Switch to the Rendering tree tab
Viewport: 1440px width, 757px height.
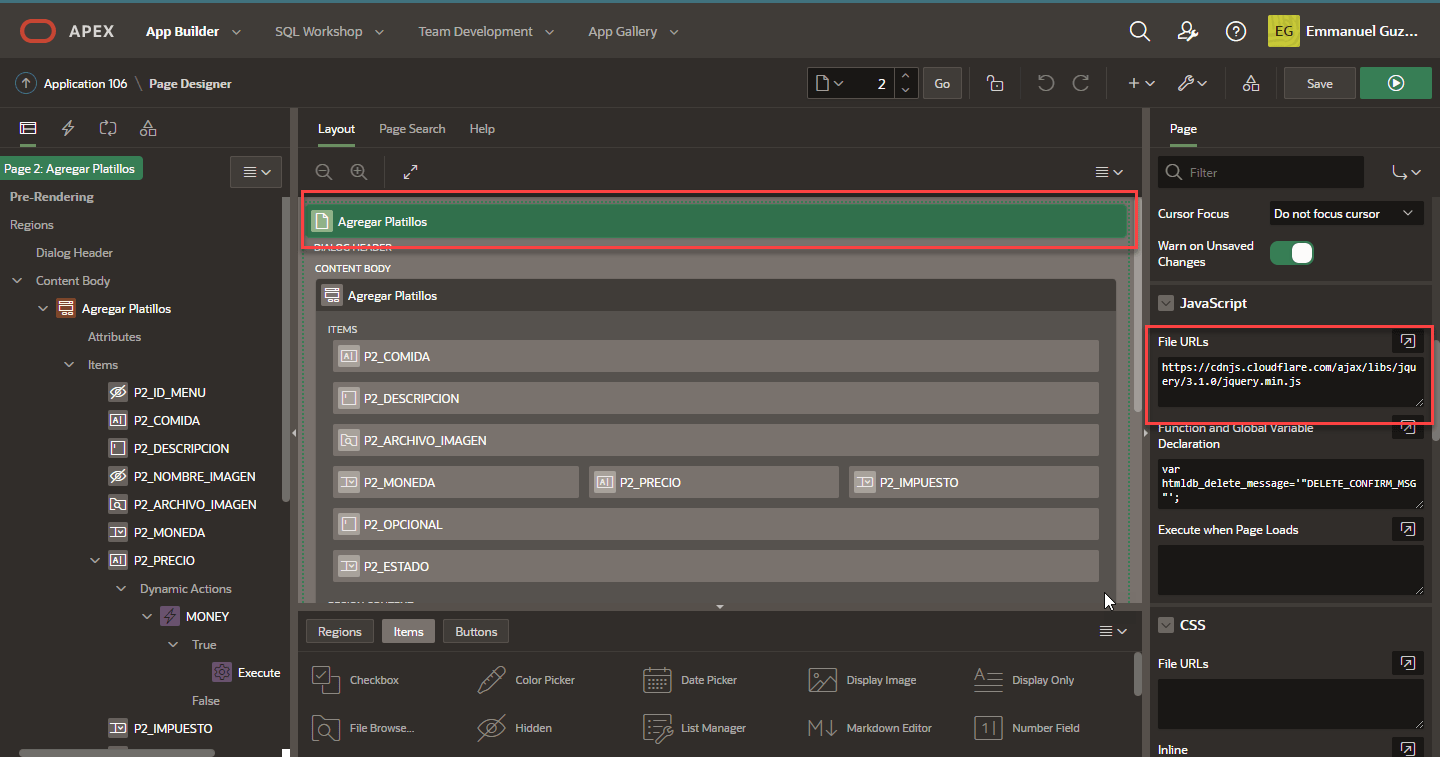point(28,128)
